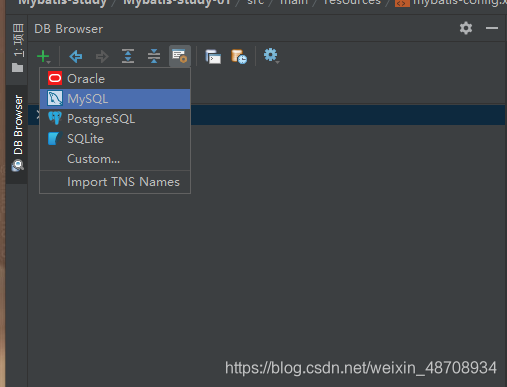Screen dimensions: 507x387
Task: Navigate forward with the grey right arrow
Action: pos(102,56)
